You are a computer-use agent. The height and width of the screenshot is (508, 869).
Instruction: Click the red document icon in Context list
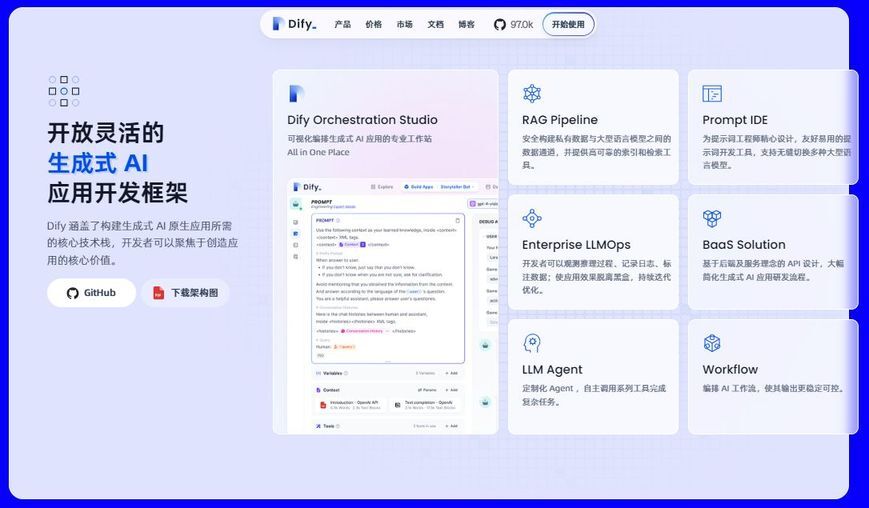point(323,405)
